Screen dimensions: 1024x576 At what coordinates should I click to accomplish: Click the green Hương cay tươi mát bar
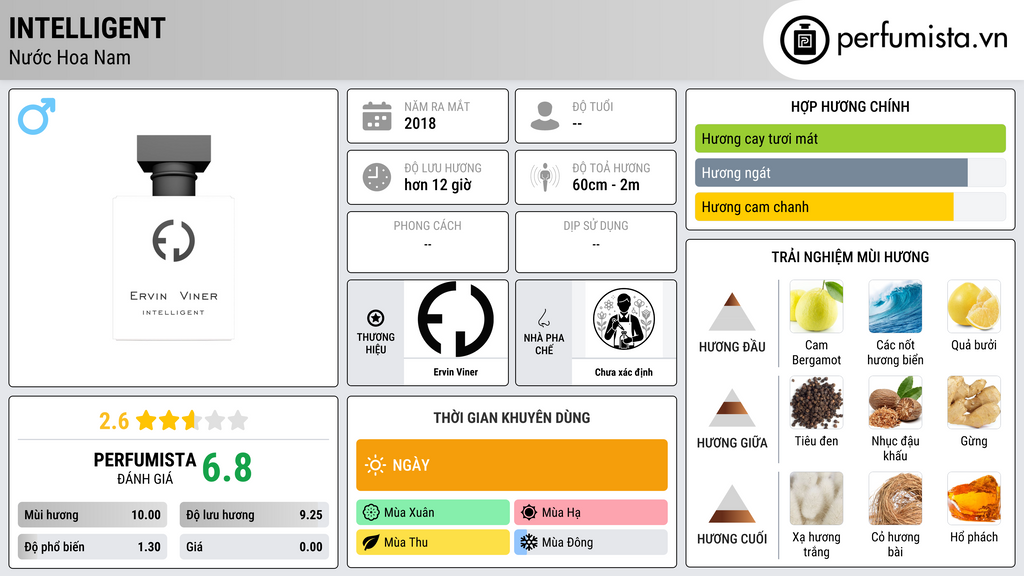(850, 138)
